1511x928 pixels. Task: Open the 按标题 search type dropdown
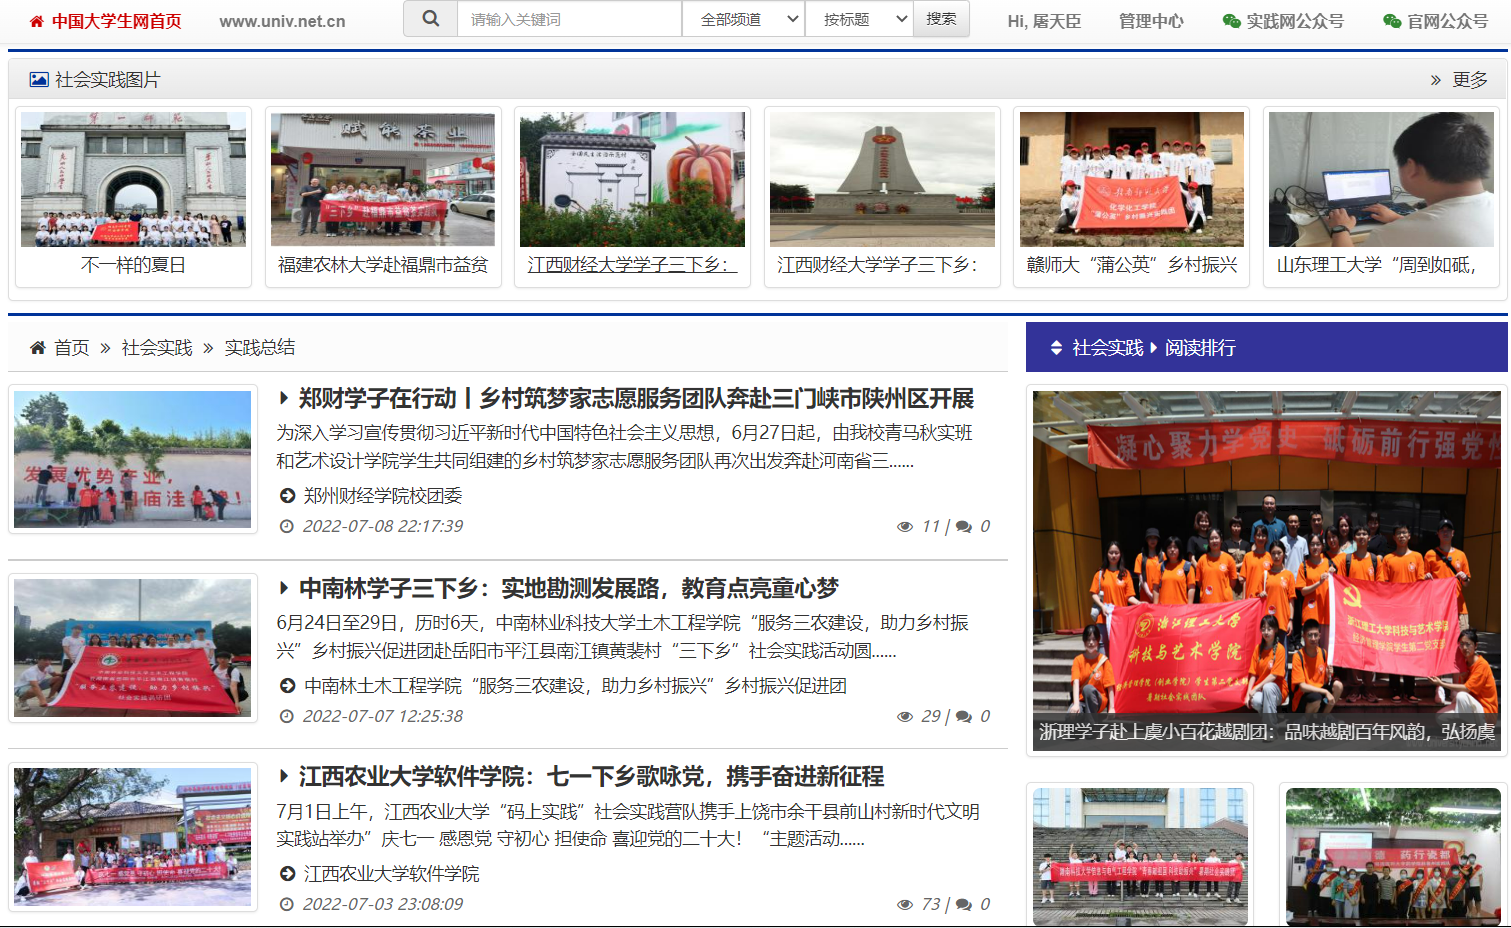858,19
